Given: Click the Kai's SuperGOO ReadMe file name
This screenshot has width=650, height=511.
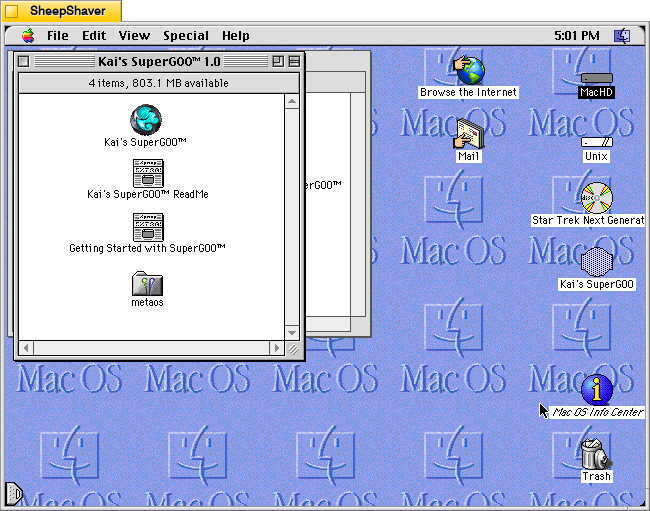Looking at the screenshot, I should [148, 194].
